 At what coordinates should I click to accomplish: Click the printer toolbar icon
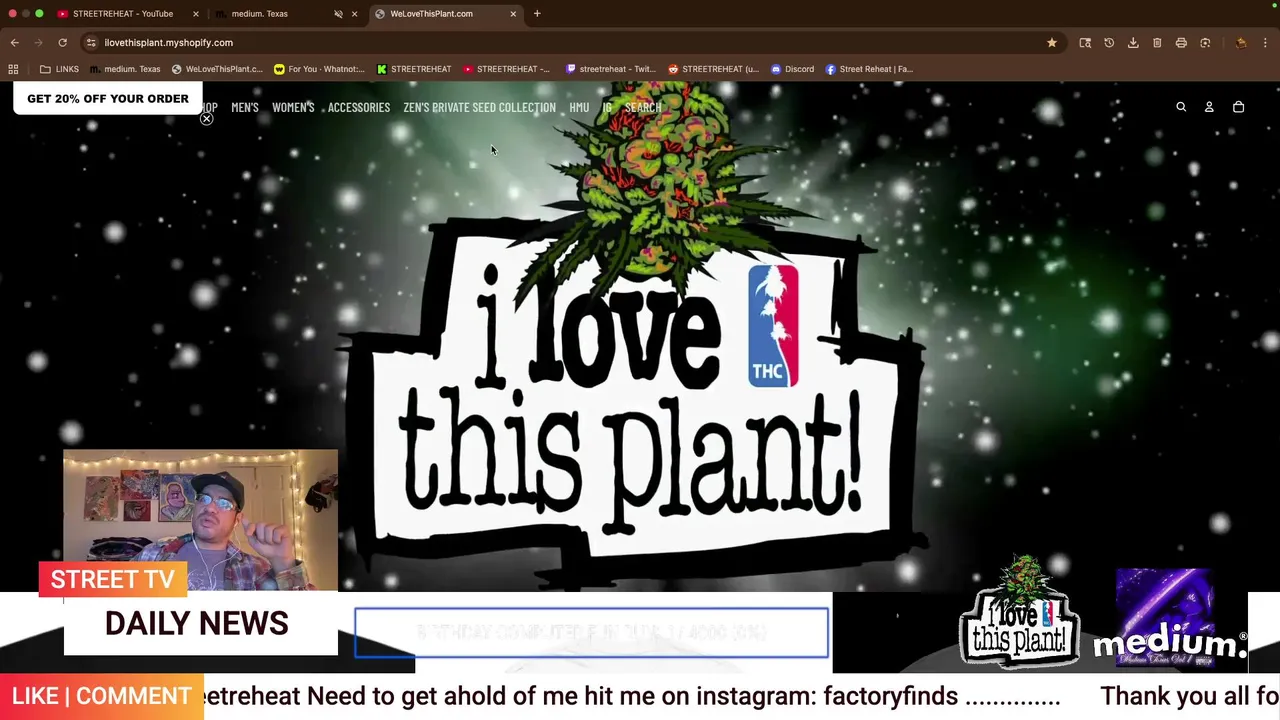click(1181, 43)
